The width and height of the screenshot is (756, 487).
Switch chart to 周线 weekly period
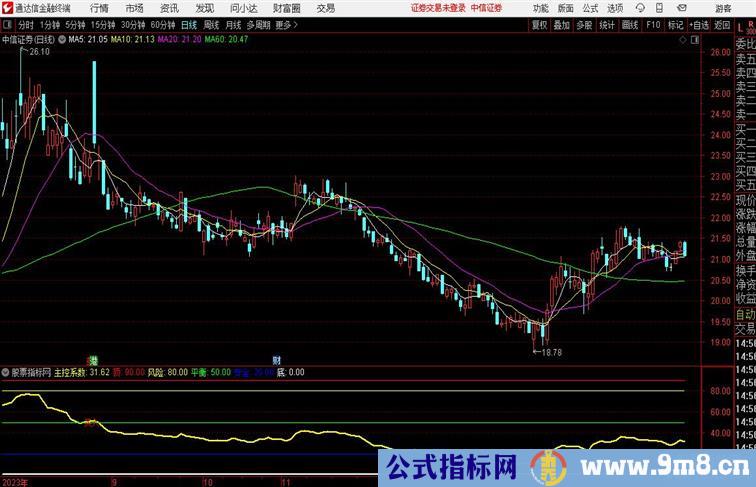tap(211, 24)
